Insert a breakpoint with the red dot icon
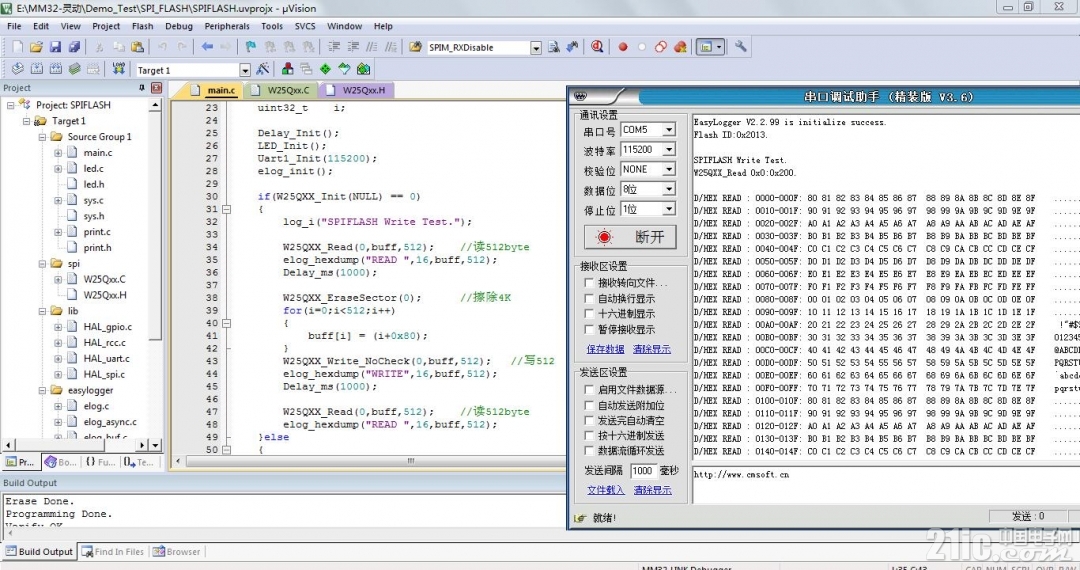1080x570 pixels. [x=623, y=47]
